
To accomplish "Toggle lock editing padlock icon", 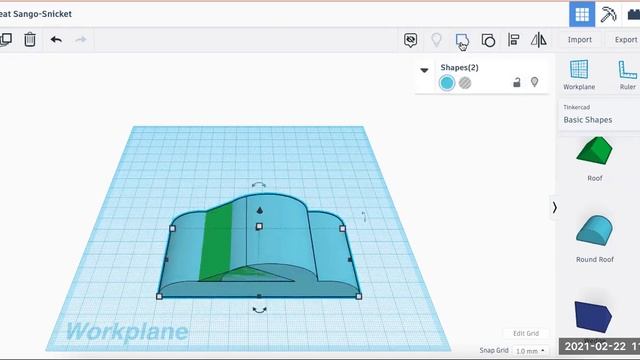I will click(517, 82).
